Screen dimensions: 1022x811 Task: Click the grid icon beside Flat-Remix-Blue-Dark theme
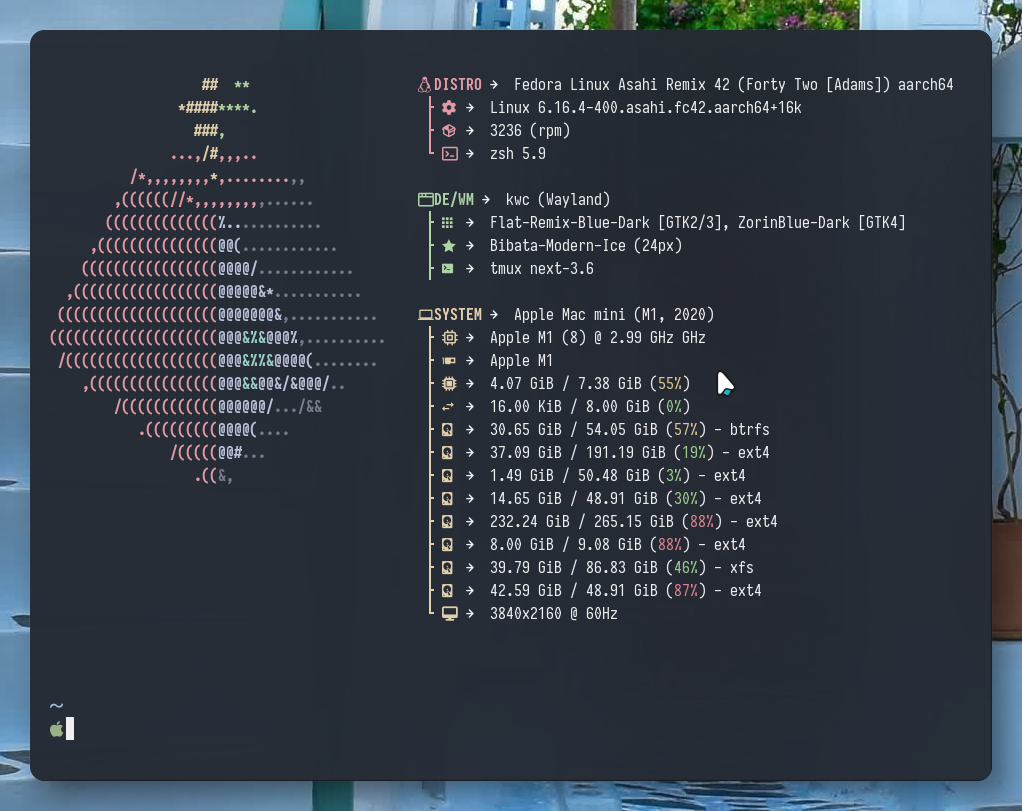point(447,223)
